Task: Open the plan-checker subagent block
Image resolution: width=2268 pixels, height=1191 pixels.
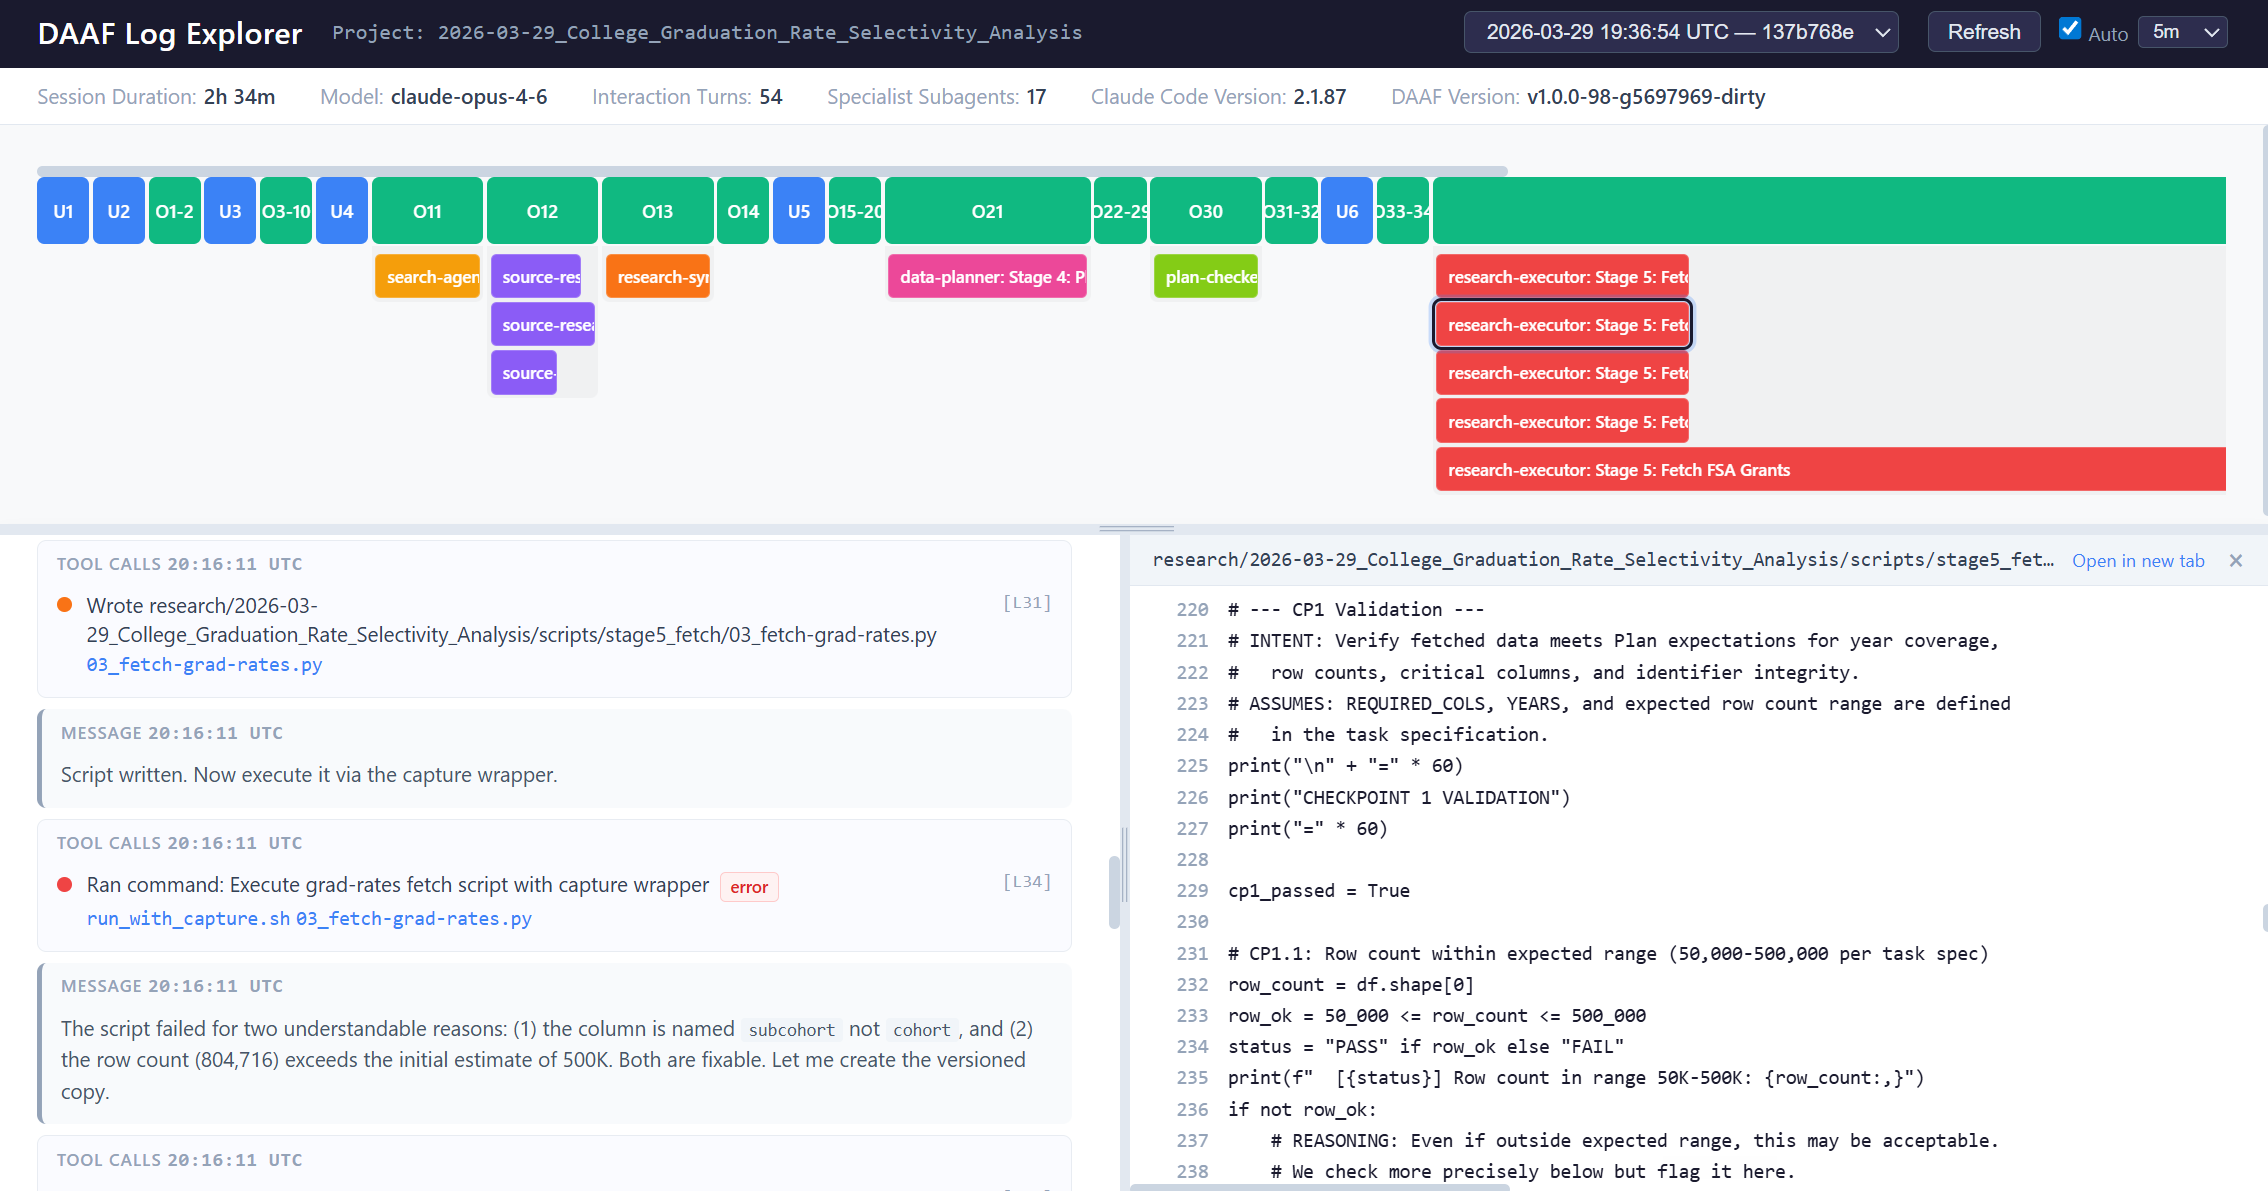Action: click(x=1206, y=277)
